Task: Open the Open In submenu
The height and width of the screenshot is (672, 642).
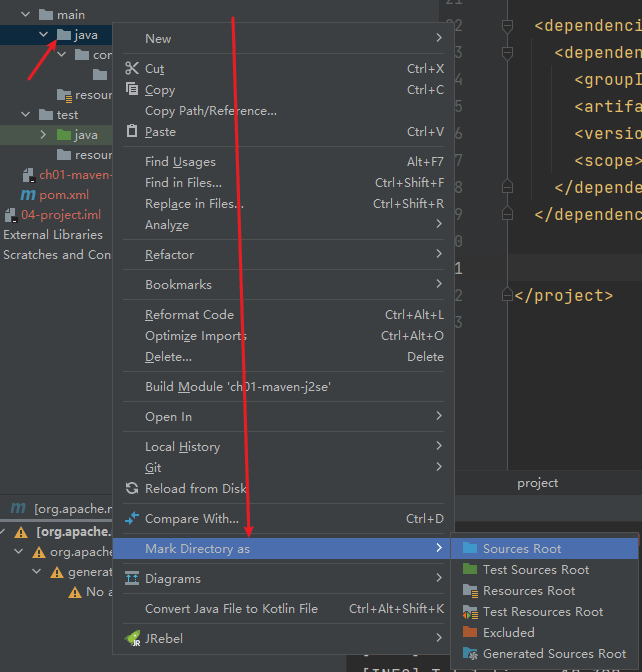Action: point(283,416)
